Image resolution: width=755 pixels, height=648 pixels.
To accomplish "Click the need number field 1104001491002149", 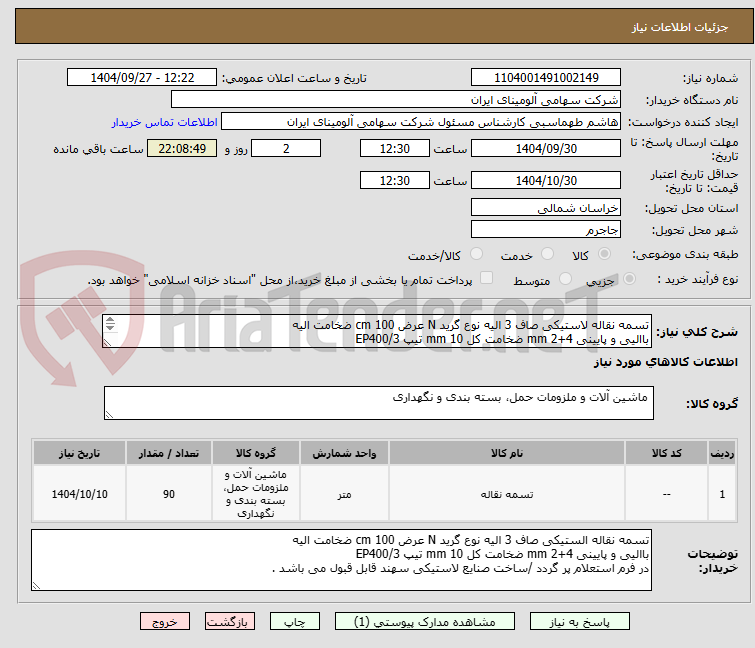I will coord(546,78).
